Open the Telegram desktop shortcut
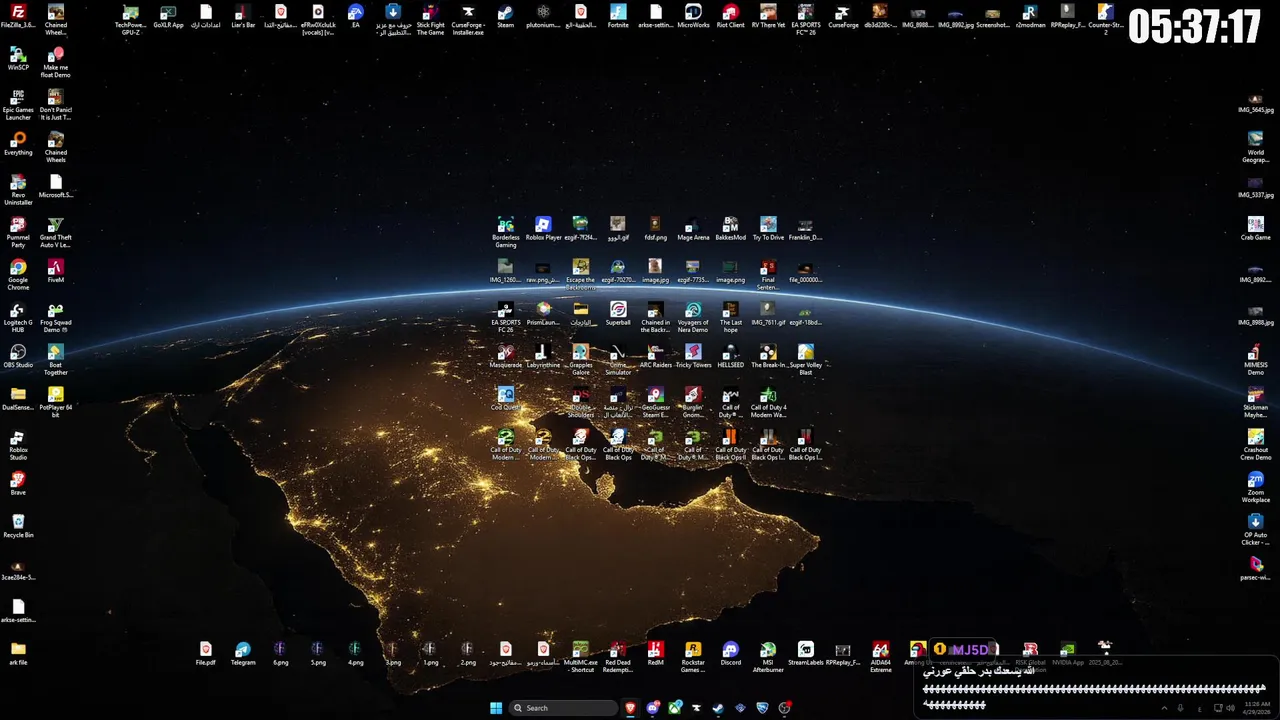Screen dimensions: 1280x720 tap(243, 653)
